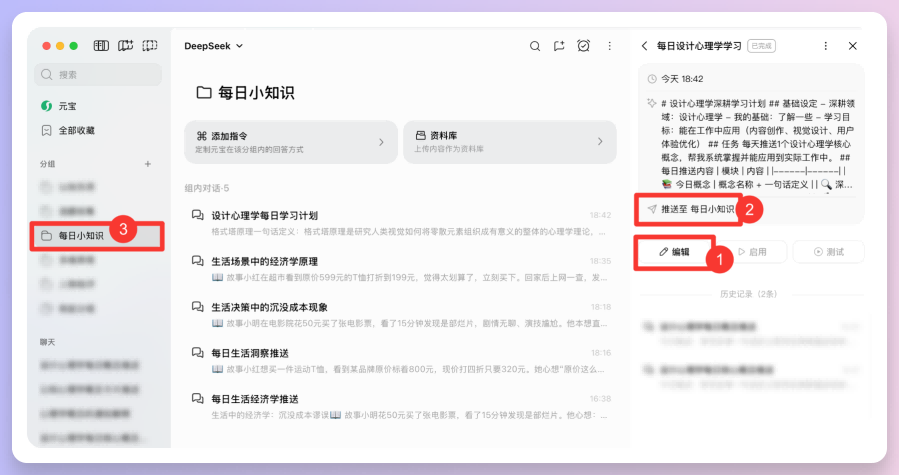Close the 每日设计心理学学习 task panel

[852, 46]
